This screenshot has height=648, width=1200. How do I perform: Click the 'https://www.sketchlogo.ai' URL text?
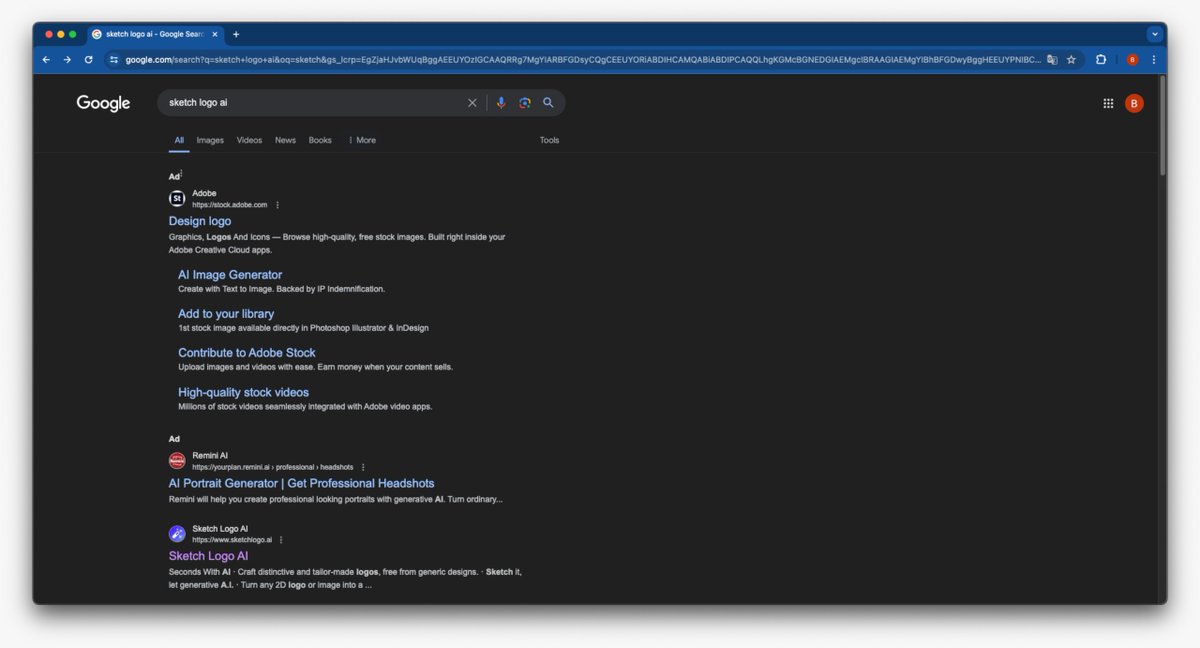click(232, 540)
